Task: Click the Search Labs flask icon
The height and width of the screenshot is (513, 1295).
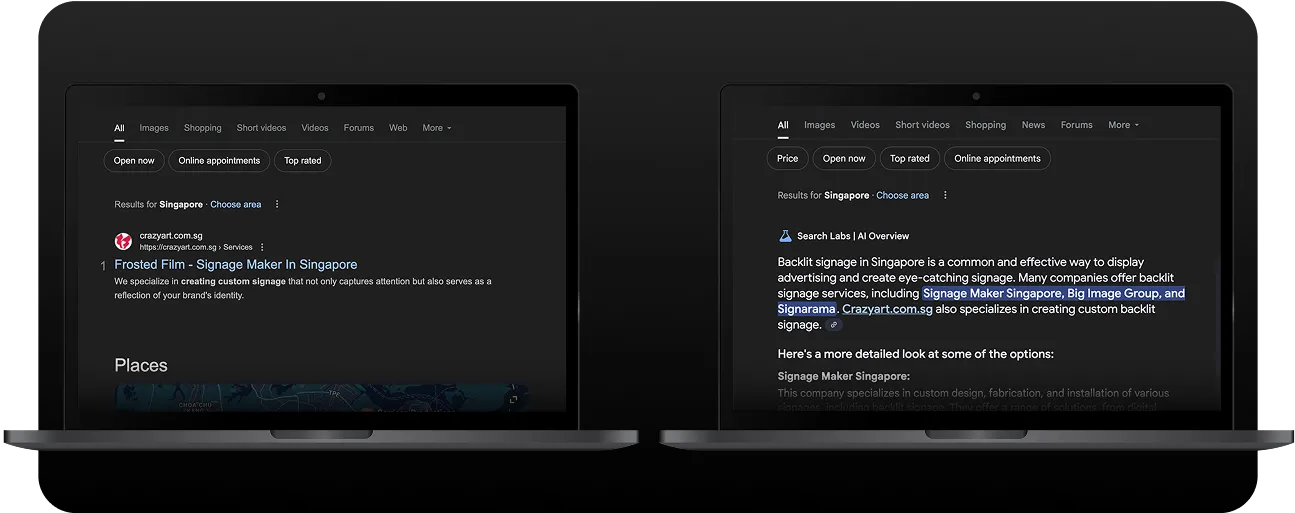Action: pos(785,236)
